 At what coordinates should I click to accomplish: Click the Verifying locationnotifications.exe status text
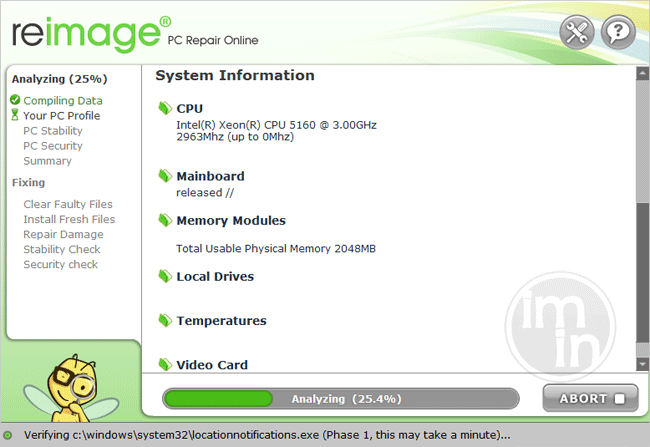267,435
